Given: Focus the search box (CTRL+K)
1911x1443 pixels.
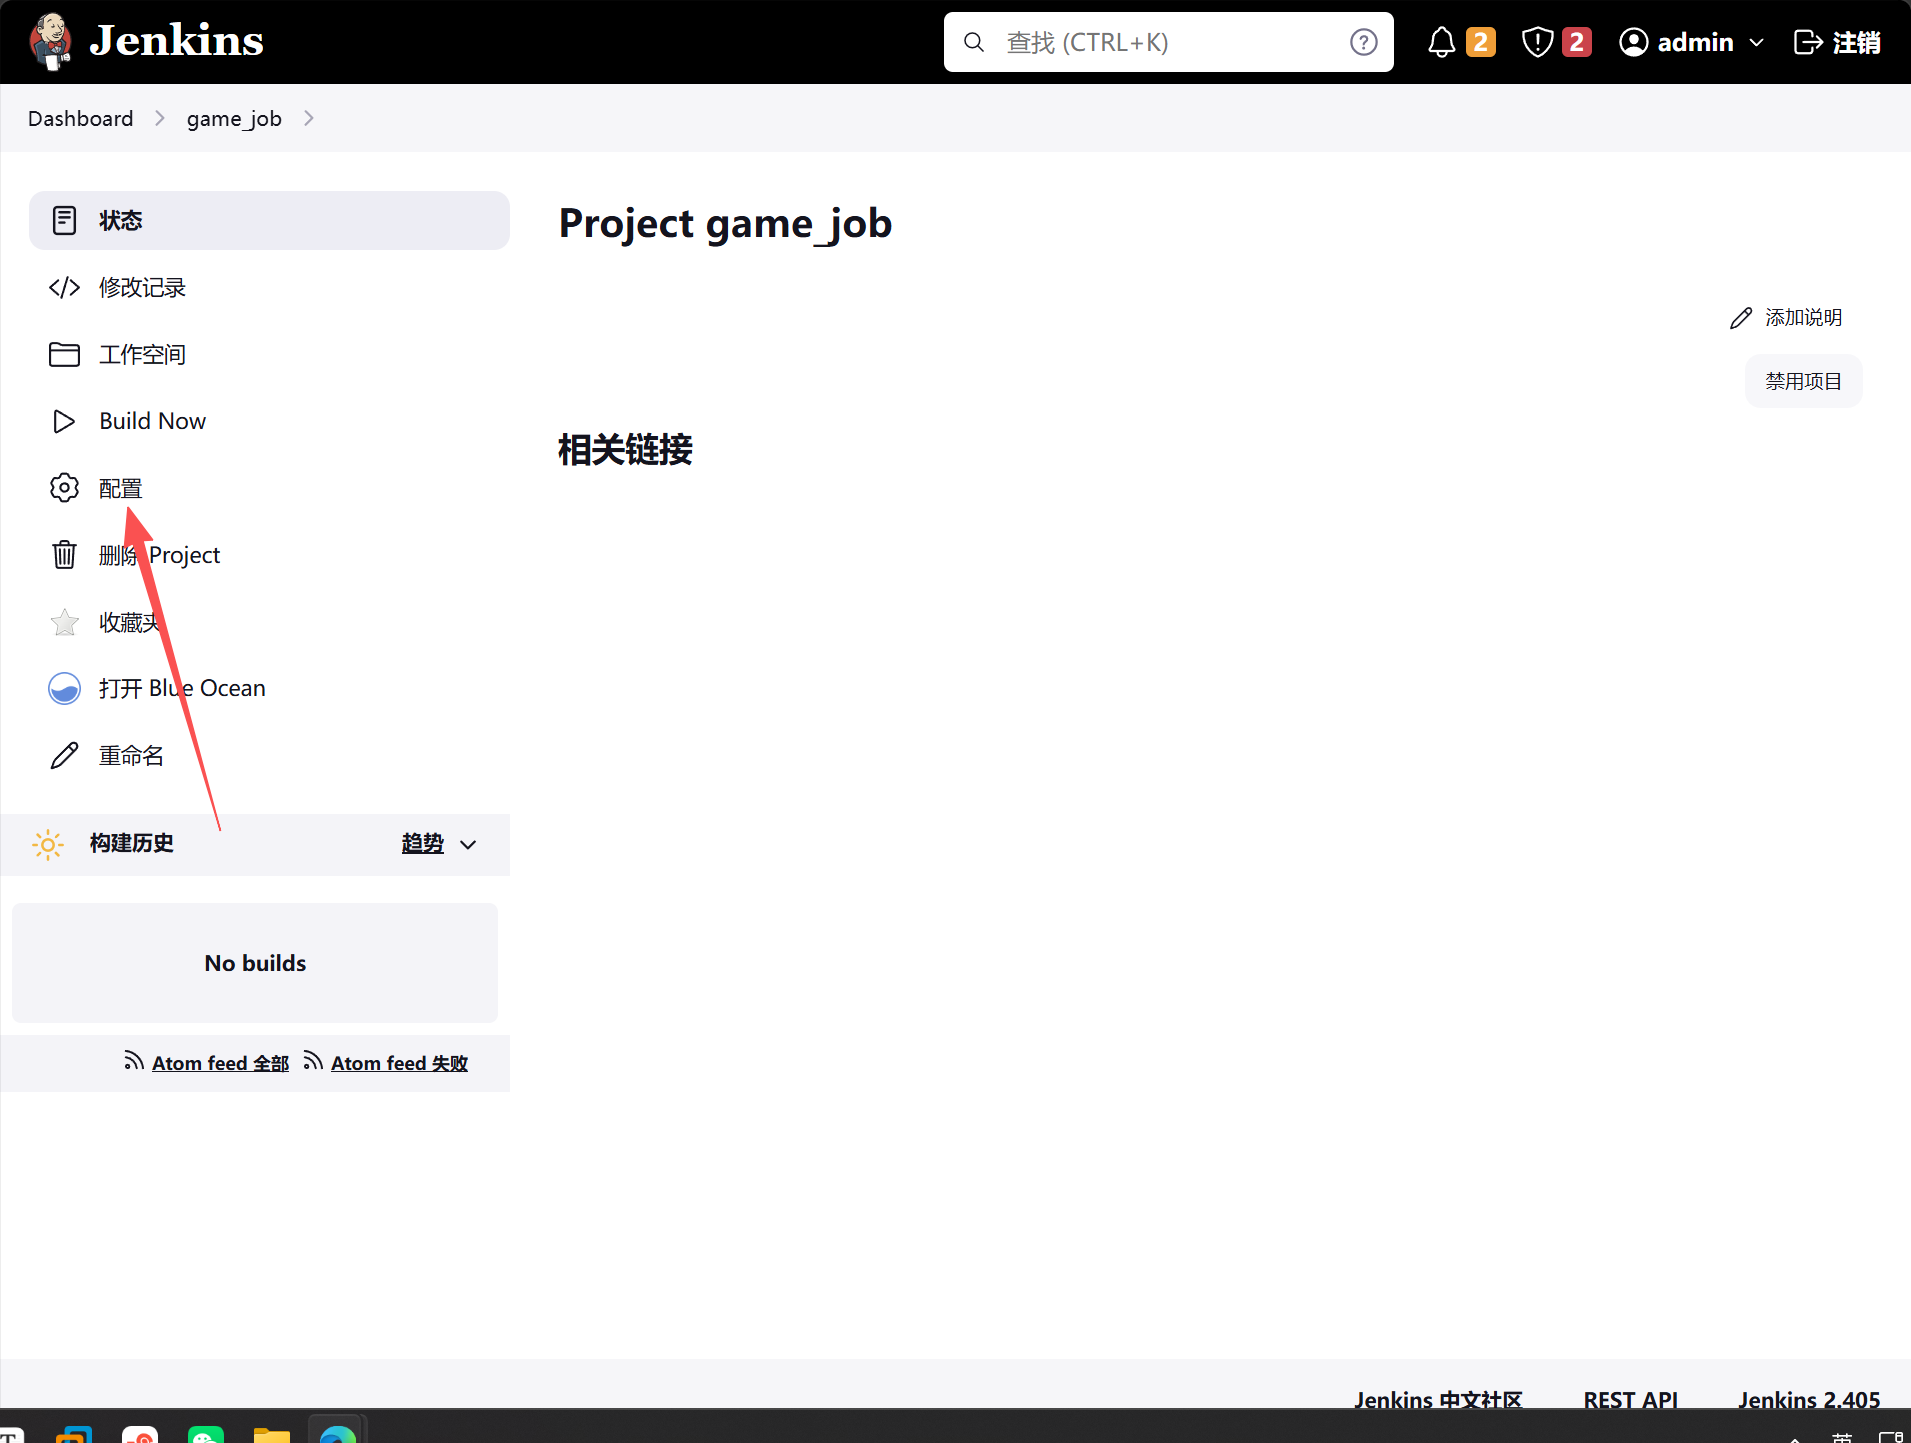Looking at the screenshot, I should coord(1168,42).
